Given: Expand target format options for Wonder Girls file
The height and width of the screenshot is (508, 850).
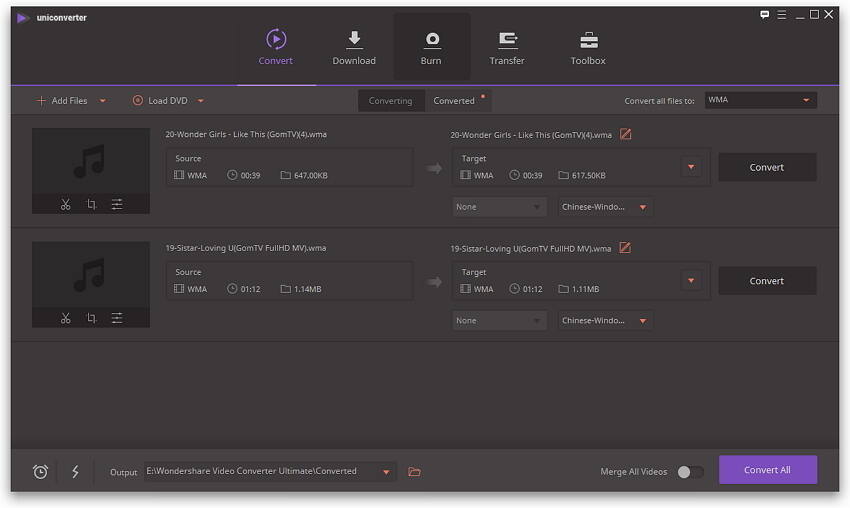Looking at the screenshot, I should coord(691,167).
